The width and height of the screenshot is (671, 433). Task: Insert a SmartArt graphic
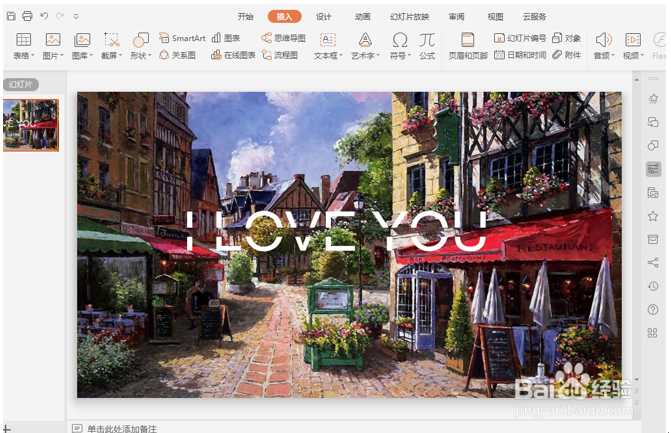click(182, 38)
